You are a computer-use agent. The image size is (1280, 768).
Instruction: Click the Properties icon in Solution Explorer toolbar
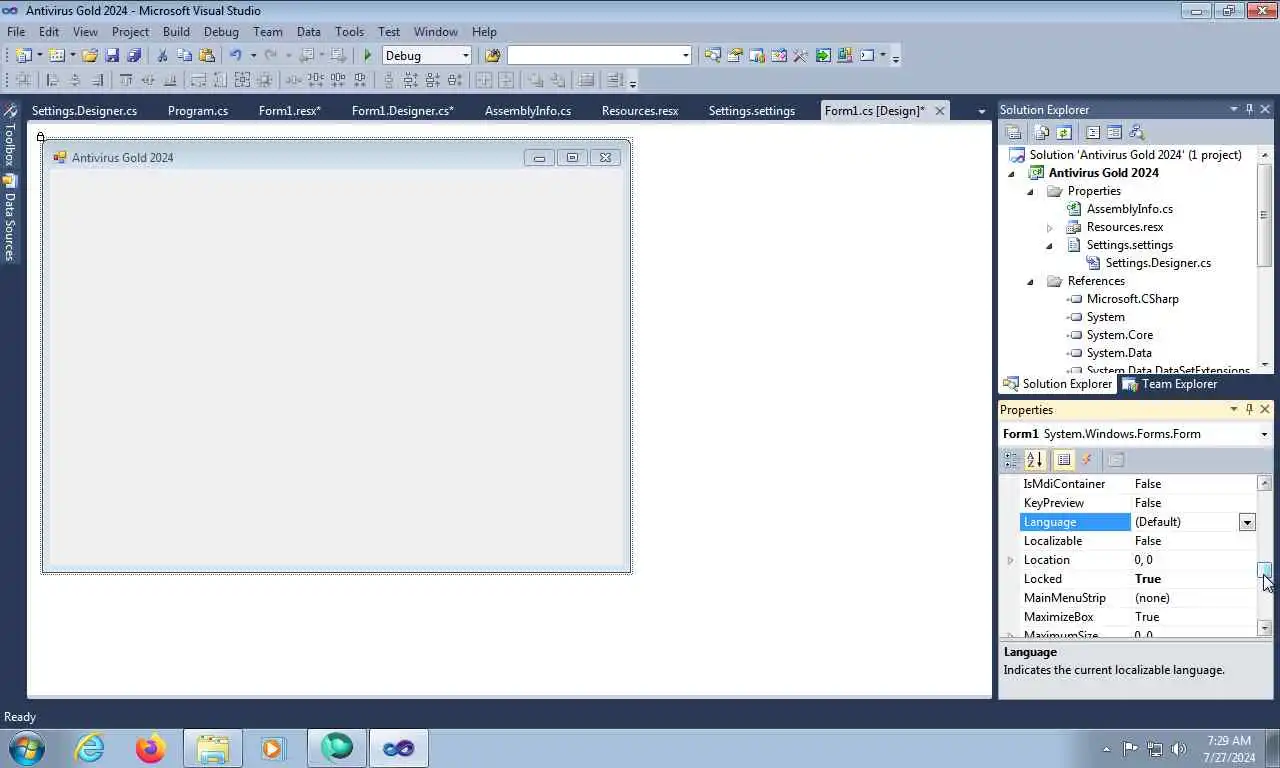[1013, 132]
